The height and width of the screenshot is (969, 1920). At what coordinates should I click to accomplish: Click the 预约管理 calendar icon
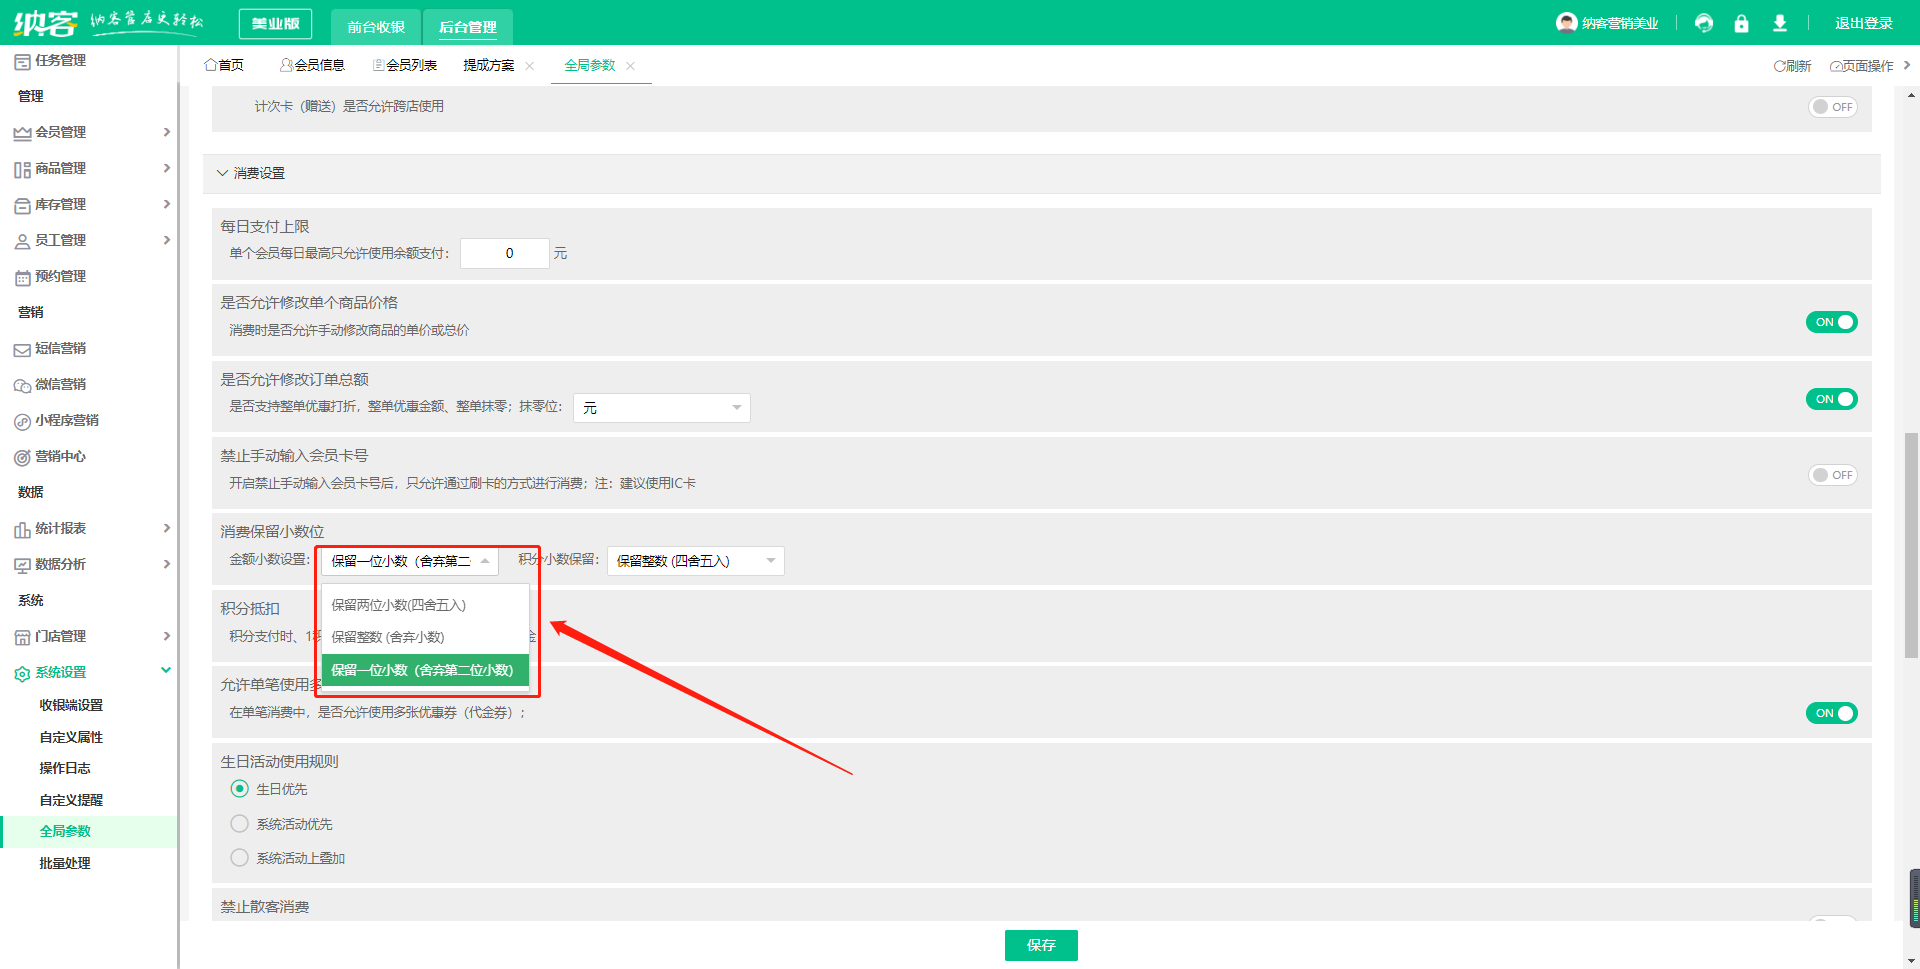(22, 277)
